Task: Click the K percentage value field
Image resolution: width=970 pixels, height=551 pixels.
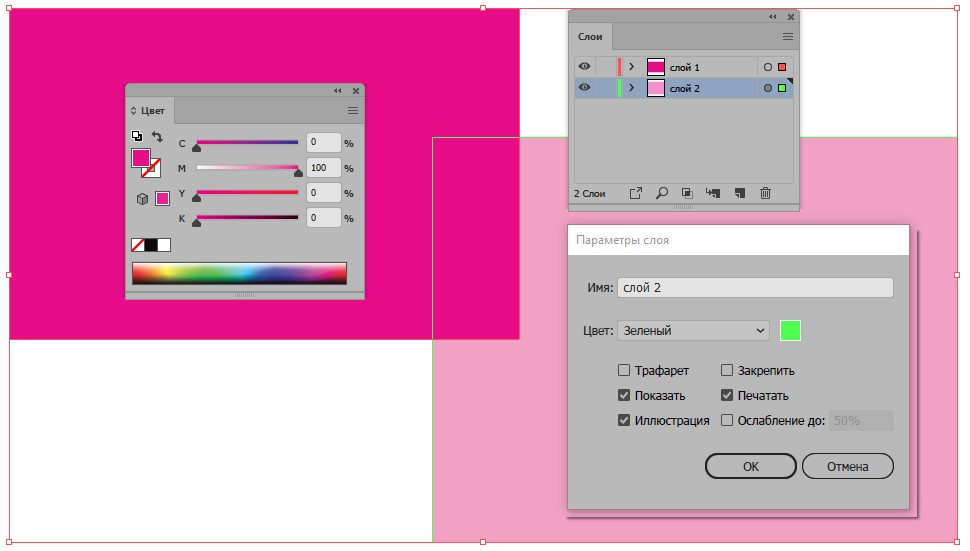Action: point(324,218)
